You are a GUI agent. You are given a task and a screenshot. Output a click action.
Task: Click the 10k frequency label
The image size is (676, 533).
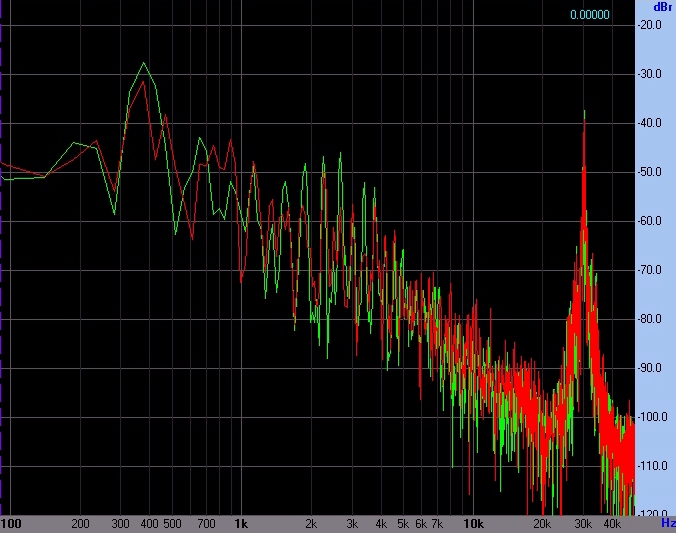473,524
